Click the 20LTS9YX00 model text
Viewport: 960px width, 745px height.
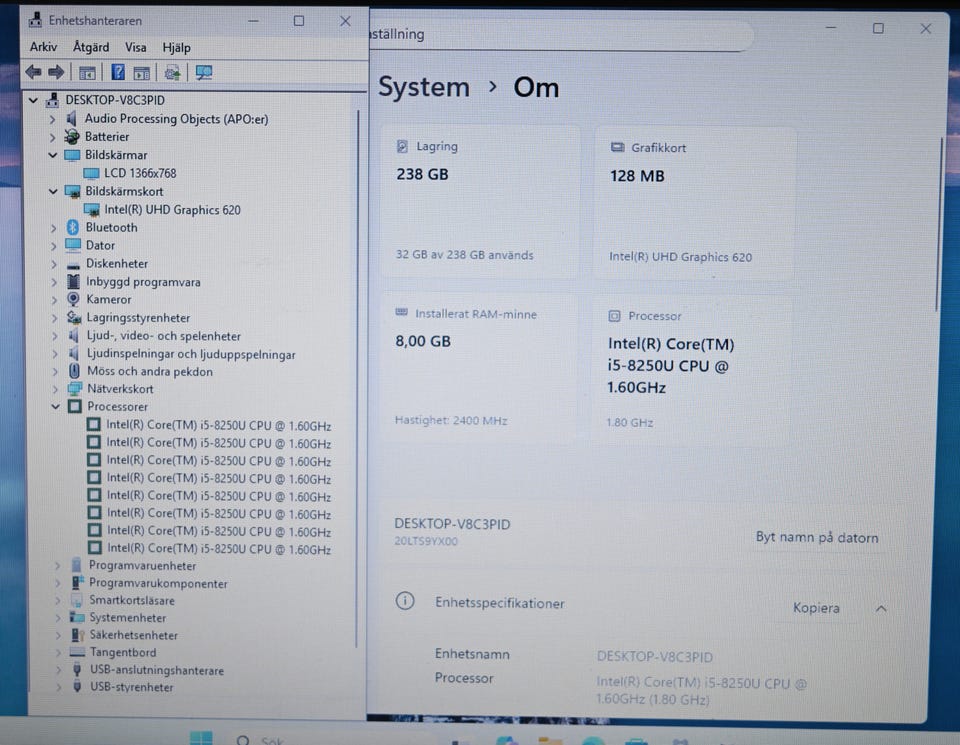coord(426,541)
